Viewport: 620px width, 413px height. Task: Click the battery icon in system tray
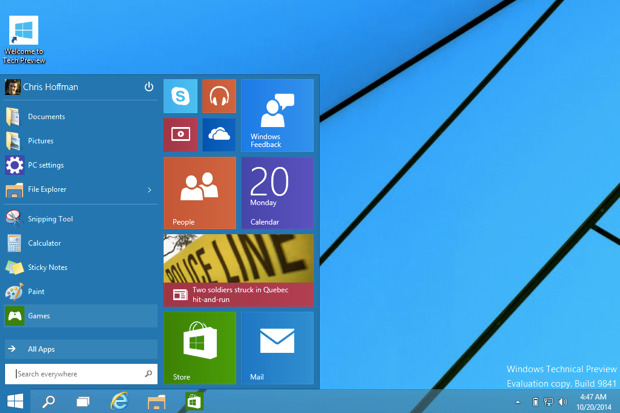(535, 402)
